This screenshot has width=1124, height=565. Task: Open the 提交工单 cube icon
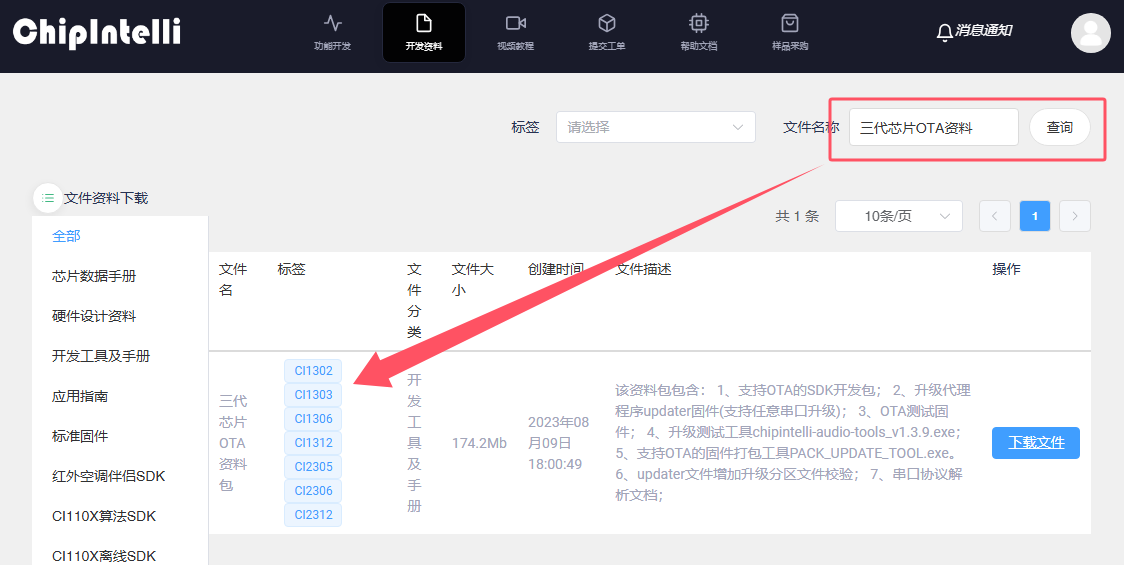[606, 23]
